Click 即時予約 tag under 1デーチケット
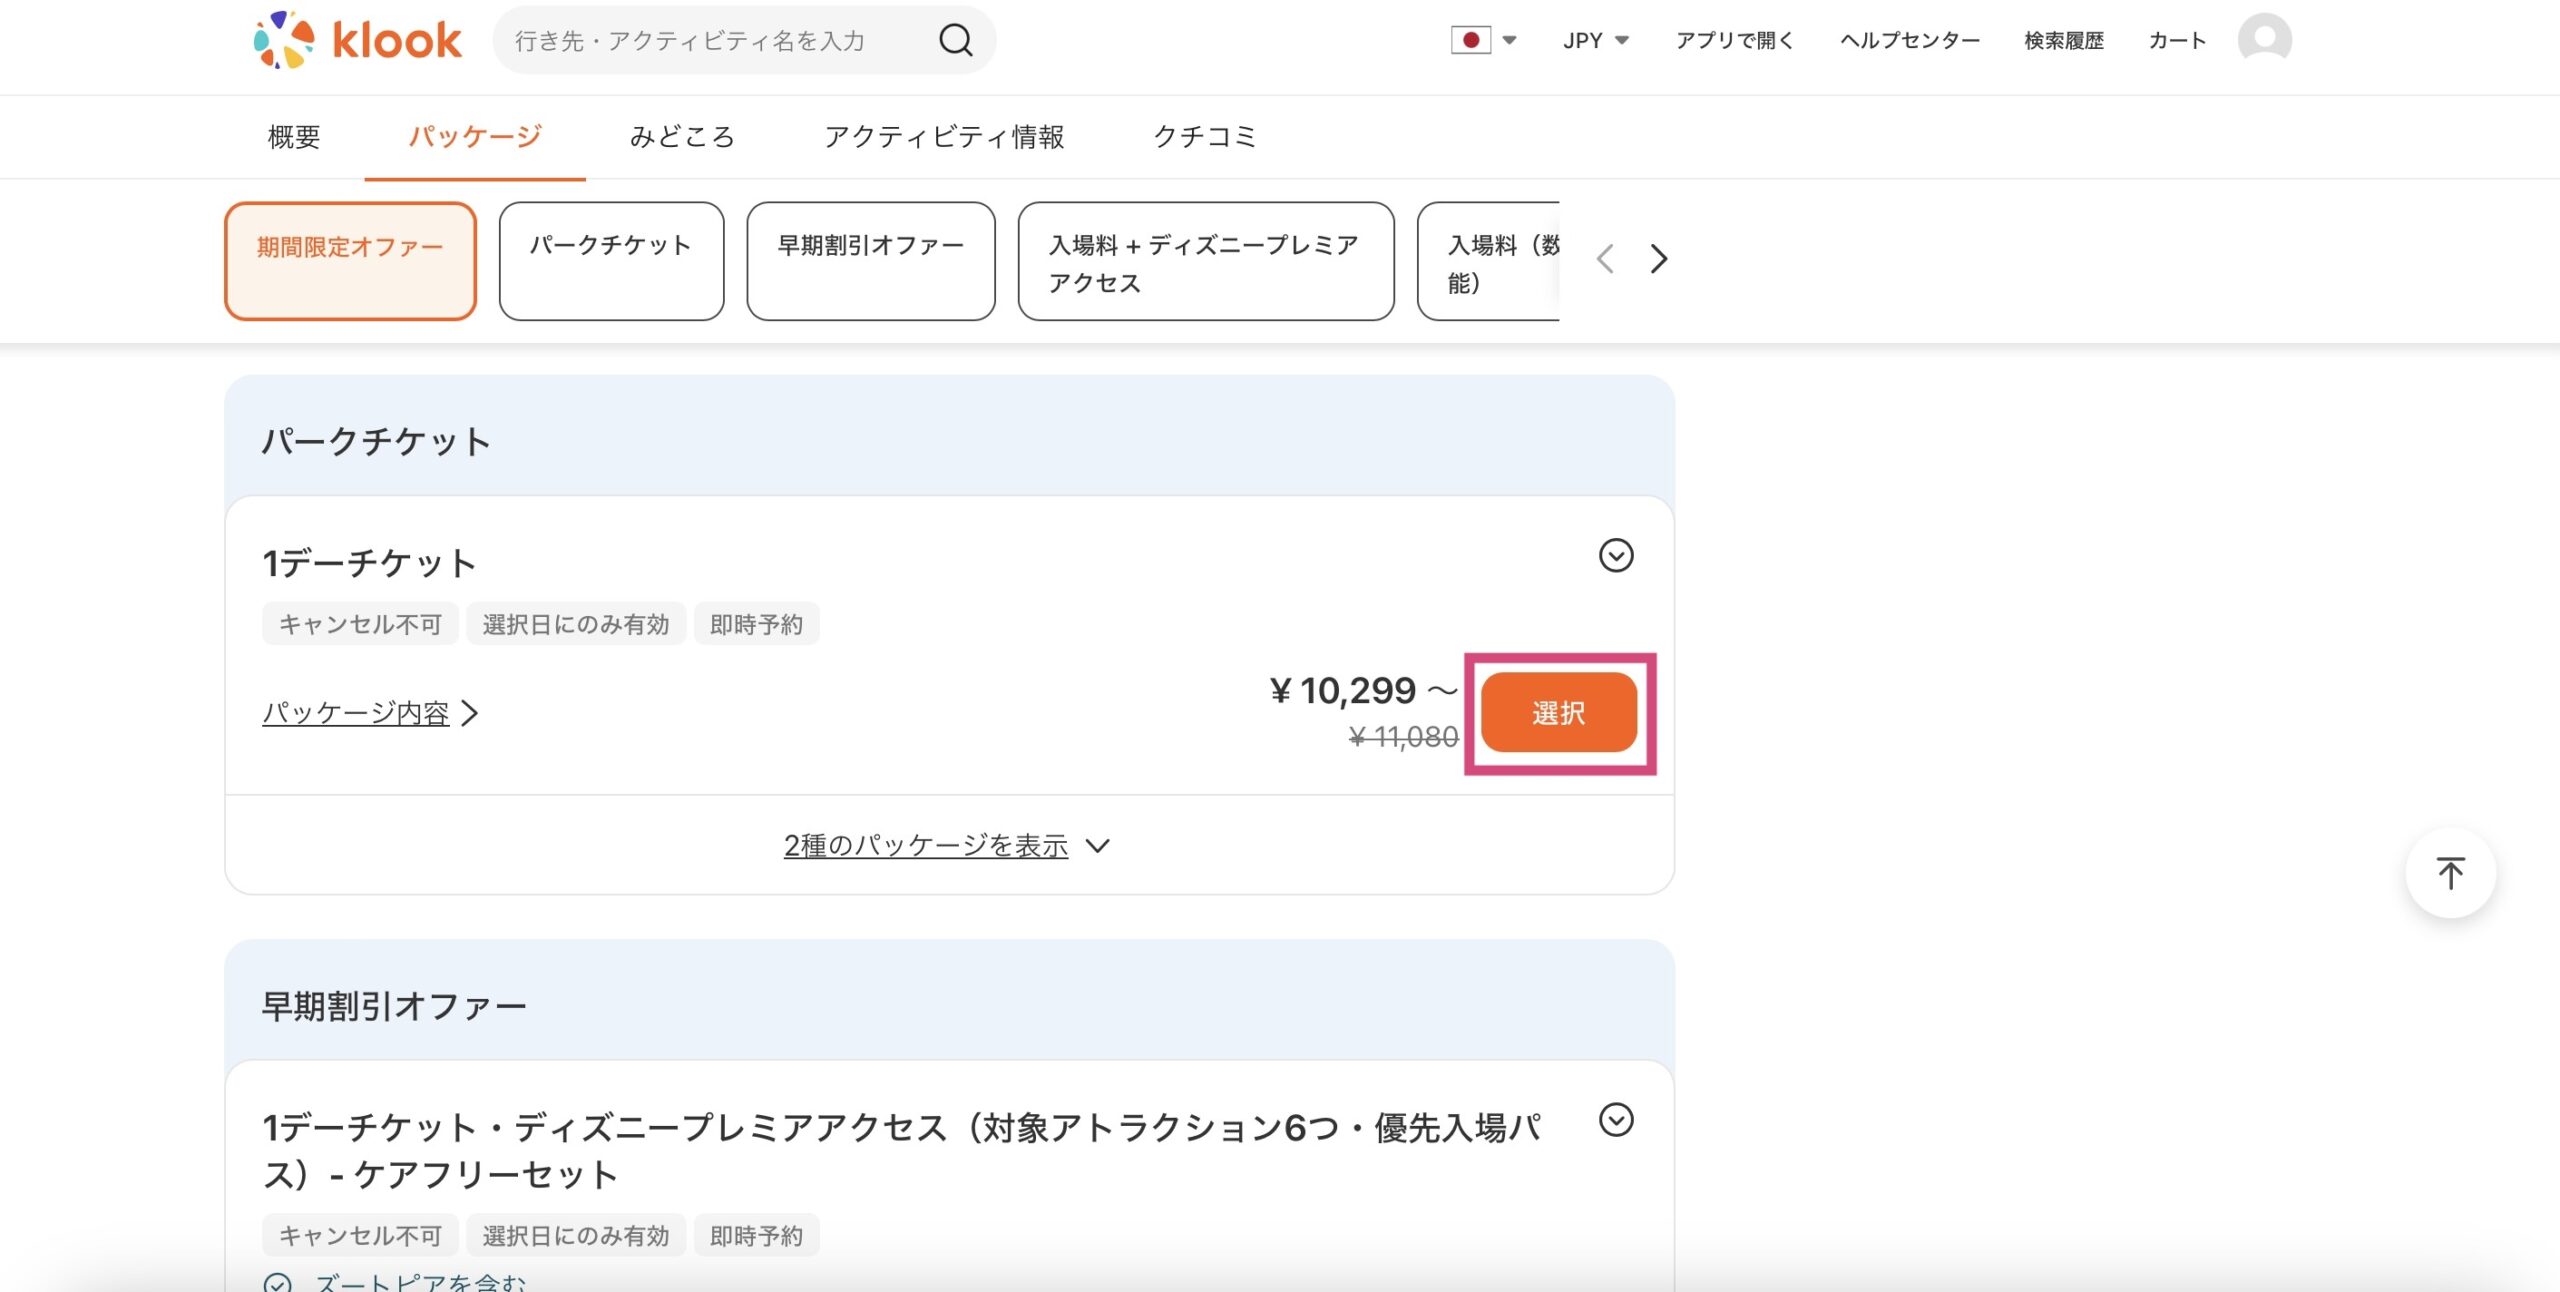Image resolution: width=2560 pixels, height=1292 pixels. [x=757, y=624]
